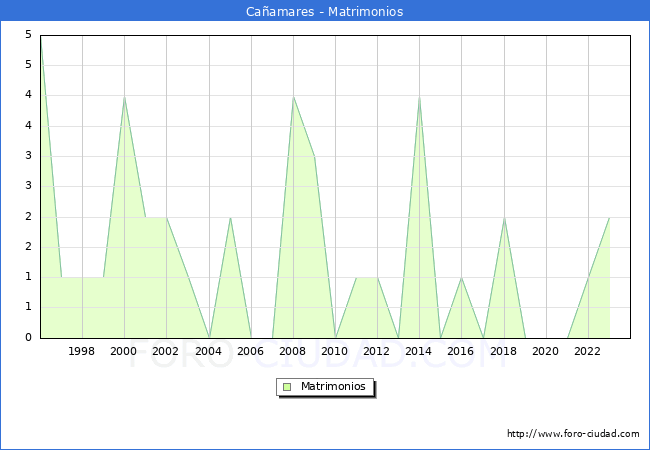Click the 2005 peak data point
This screenshot has width=650, height=450.
pos(230,218)
